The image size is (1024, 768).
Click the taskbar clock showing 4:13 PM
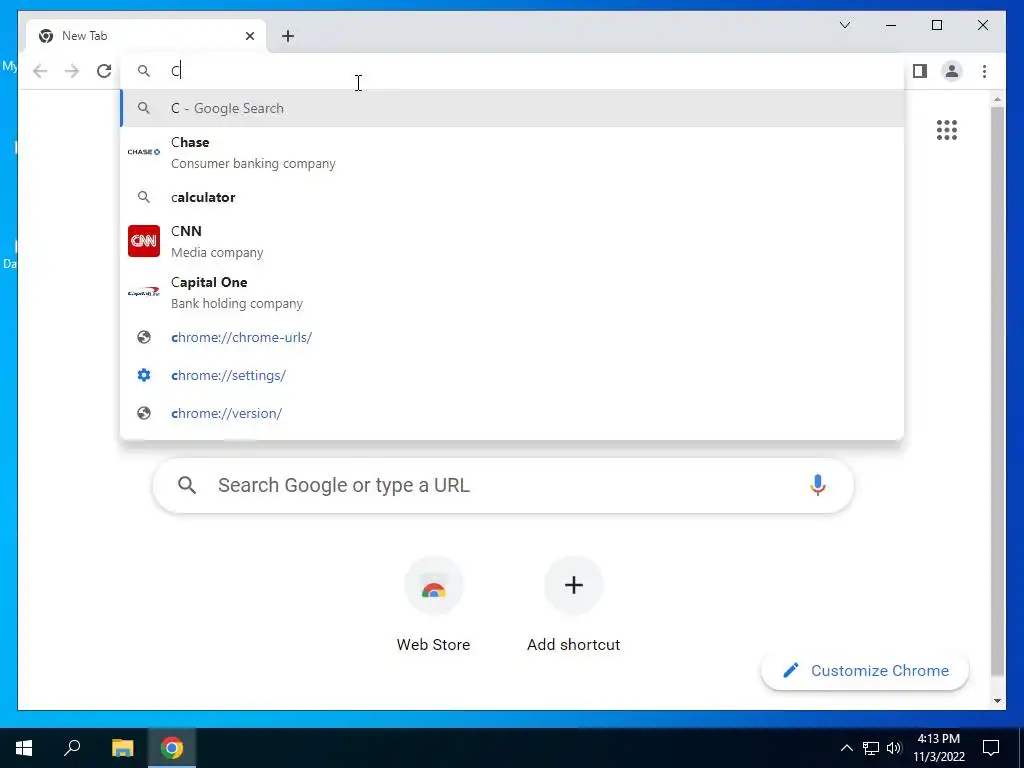pyautogui.click(x=938, y=748)
